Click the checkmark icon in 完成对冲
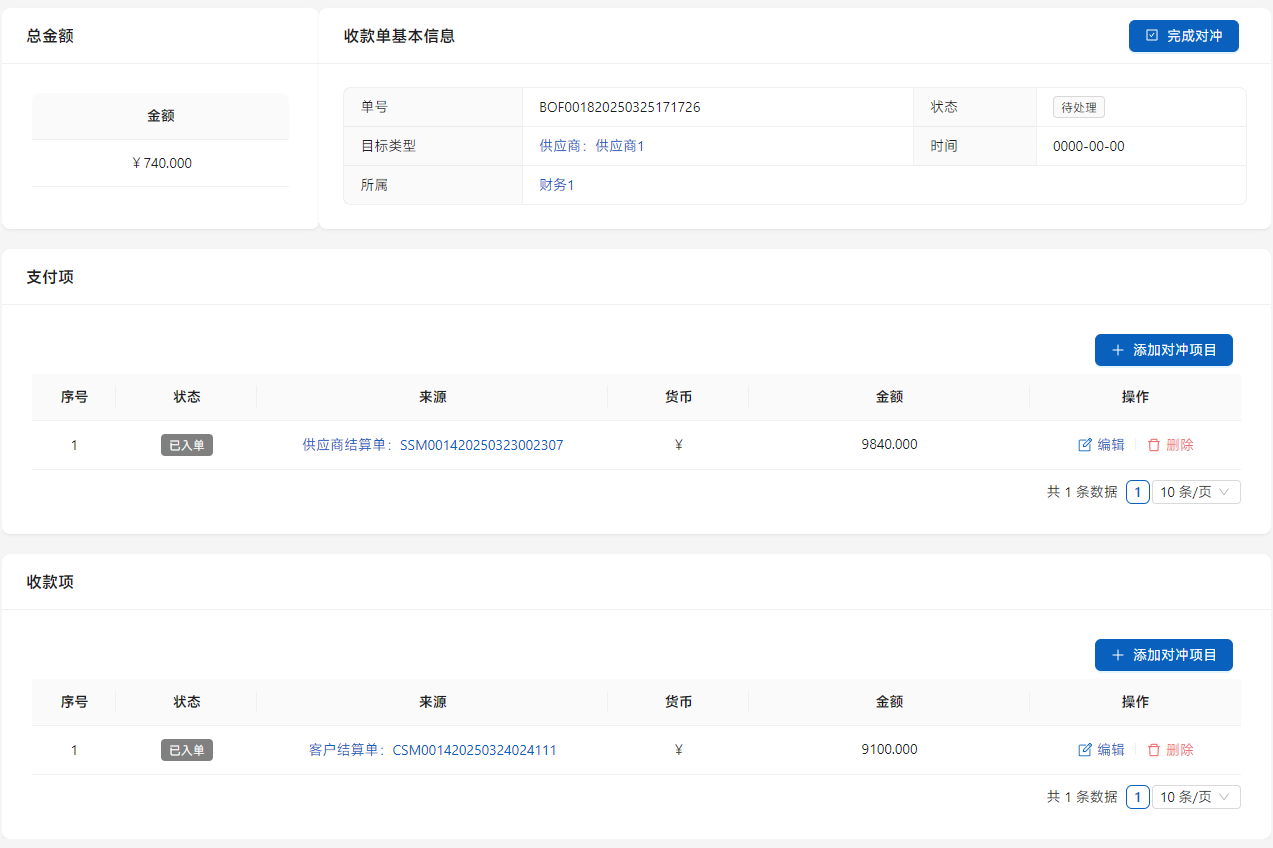This screenshot has height=848, width=1273. (x=1152, y=36)
